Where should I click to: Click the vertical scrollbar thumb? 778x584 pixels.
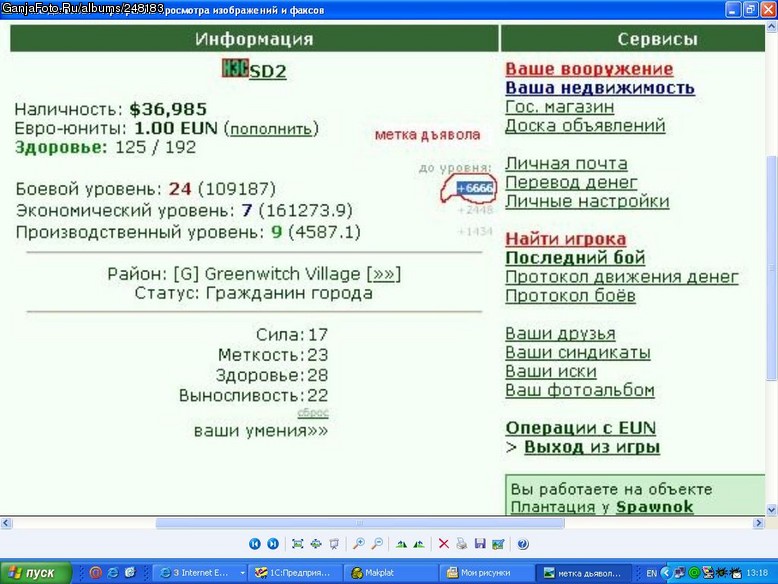772,268
